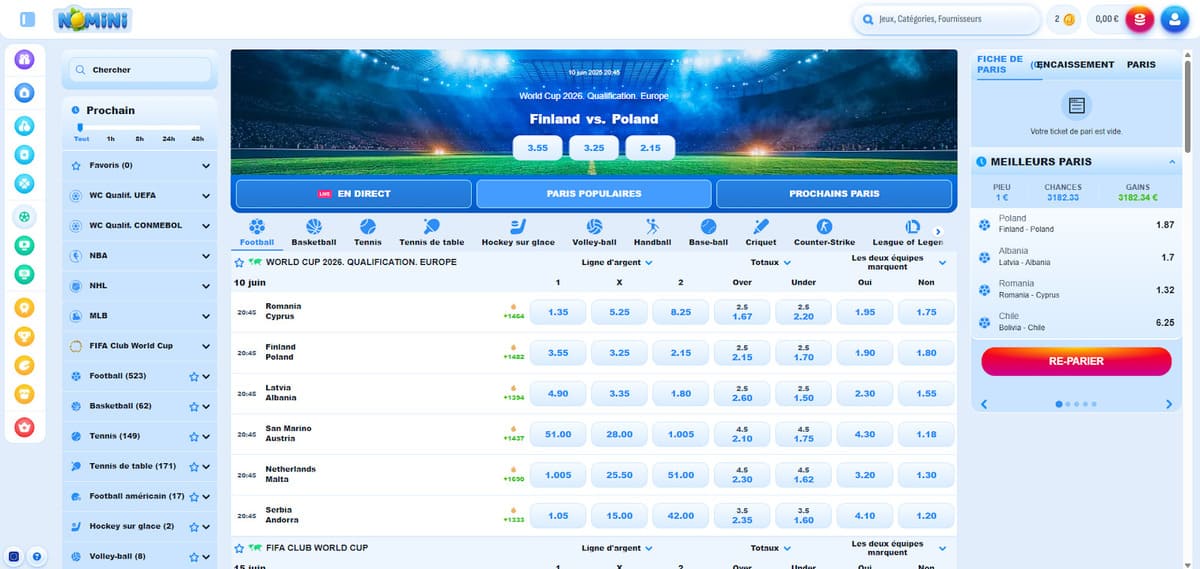Collapse the Meilleurs Paris panel

pos(1171,162)
